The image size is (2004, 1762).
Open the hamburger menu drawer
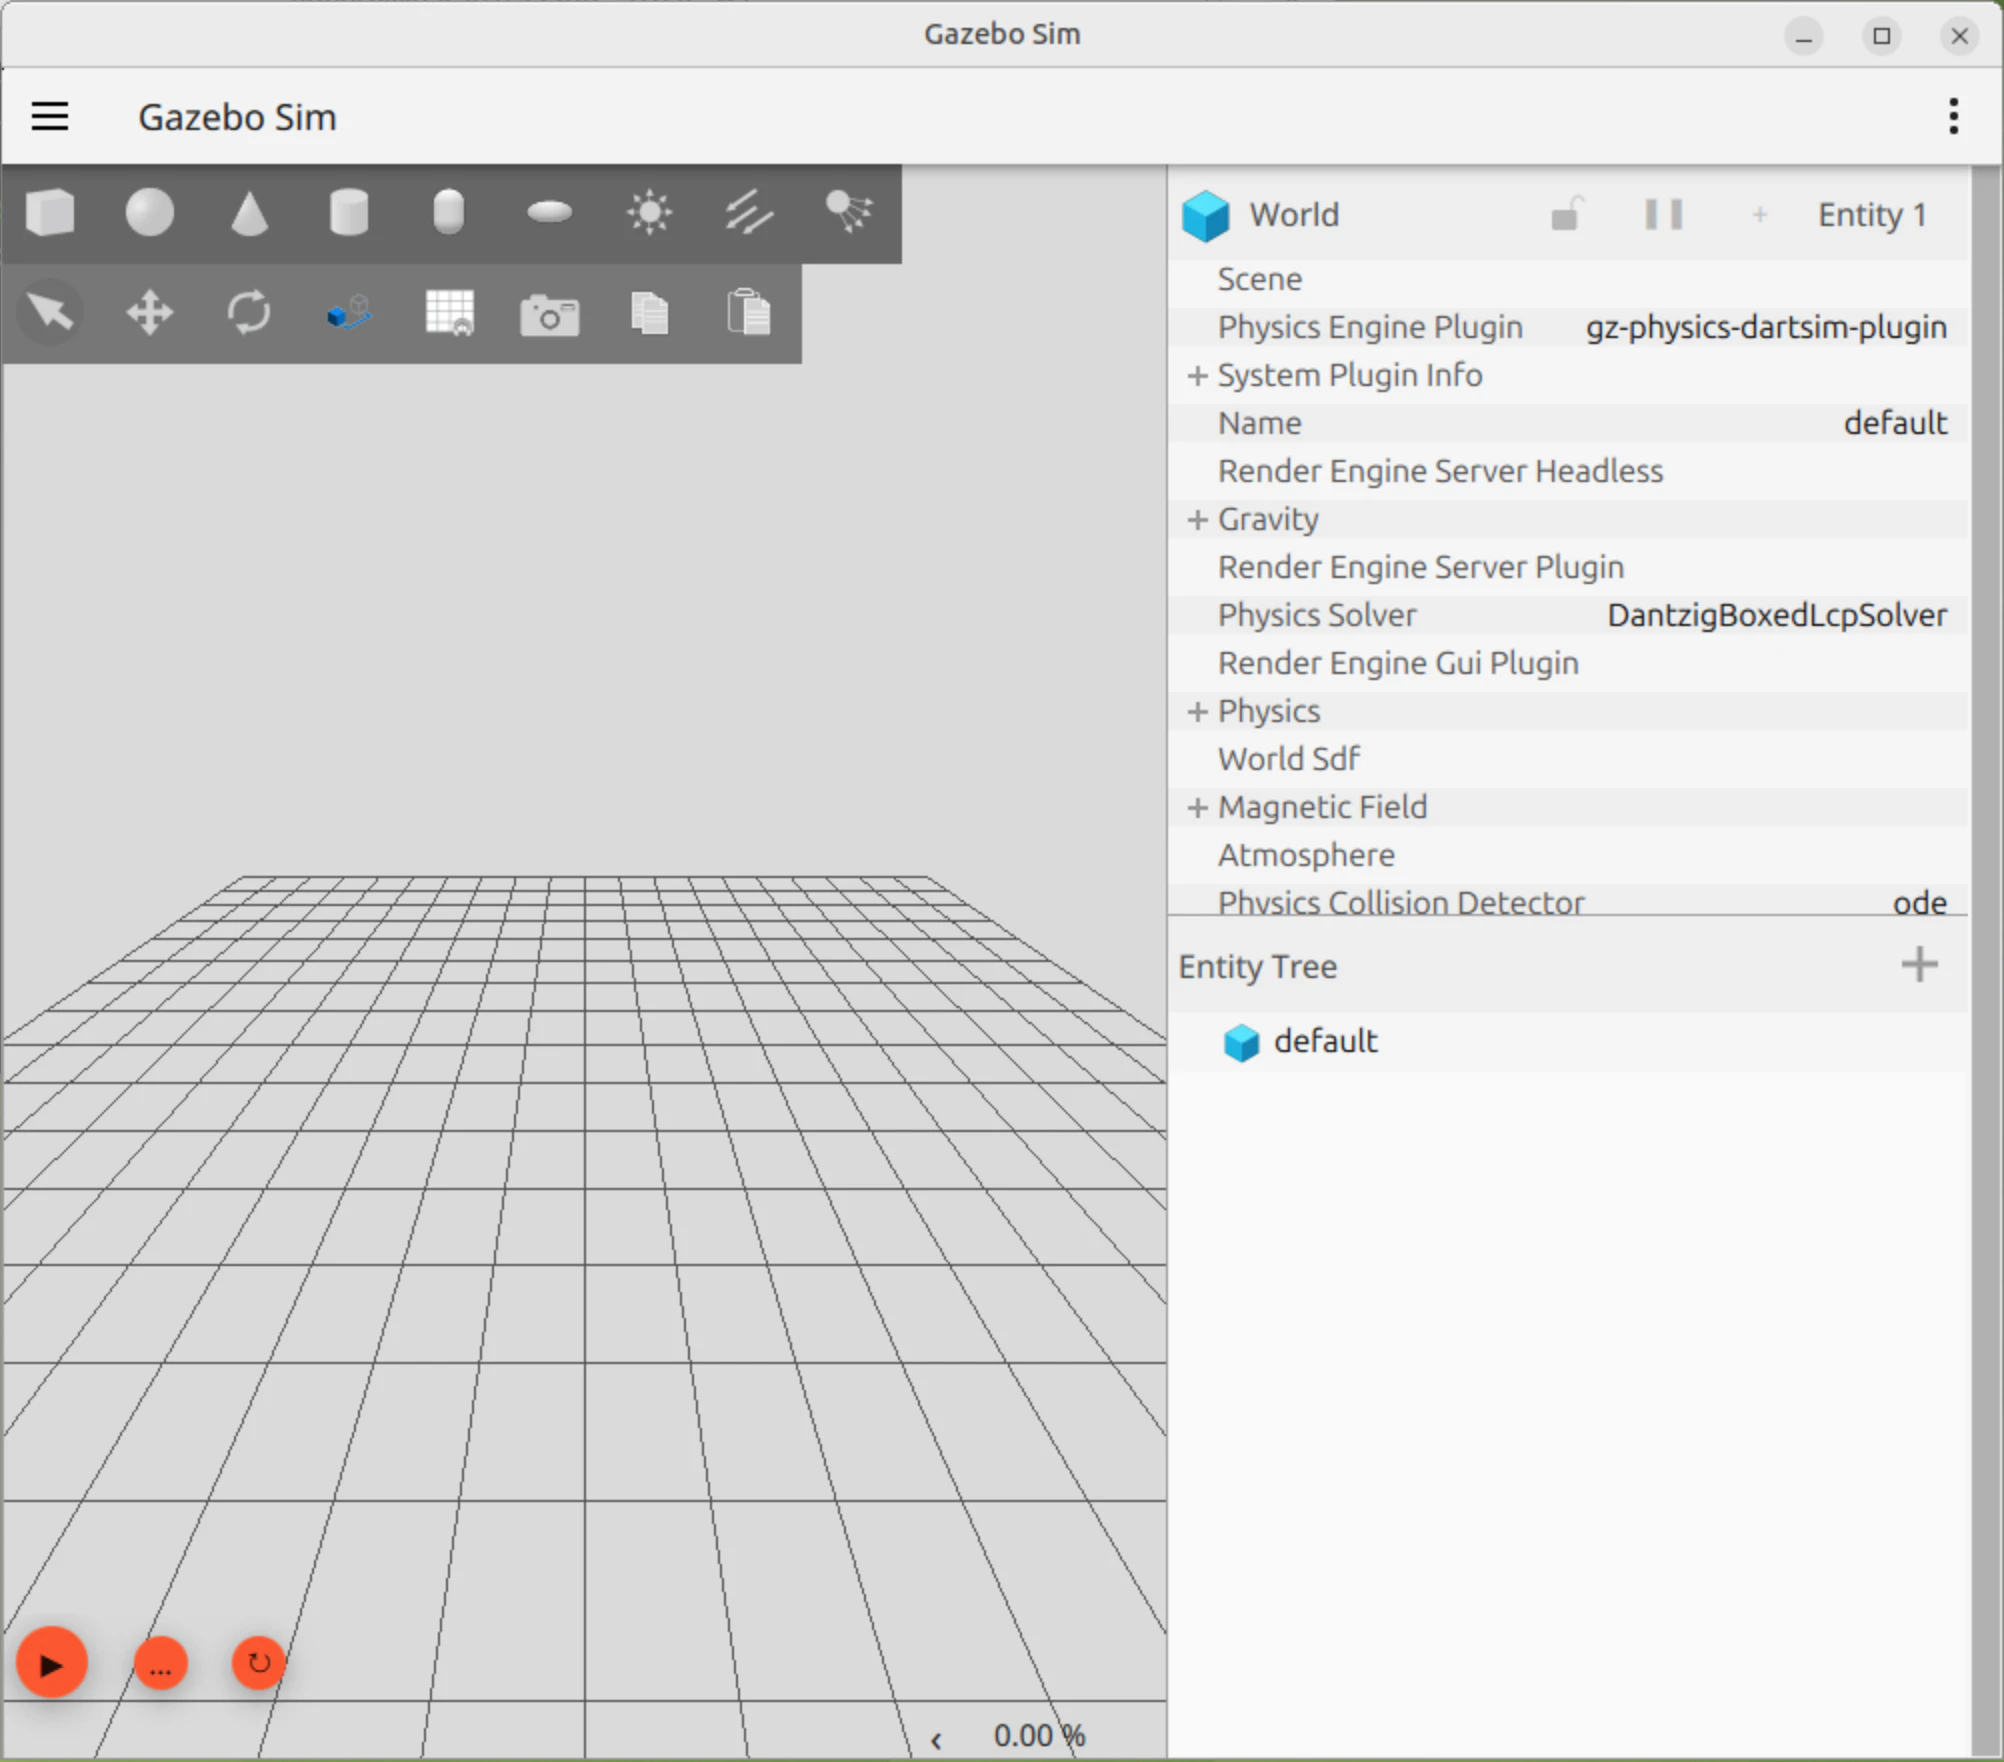(50, 117)
